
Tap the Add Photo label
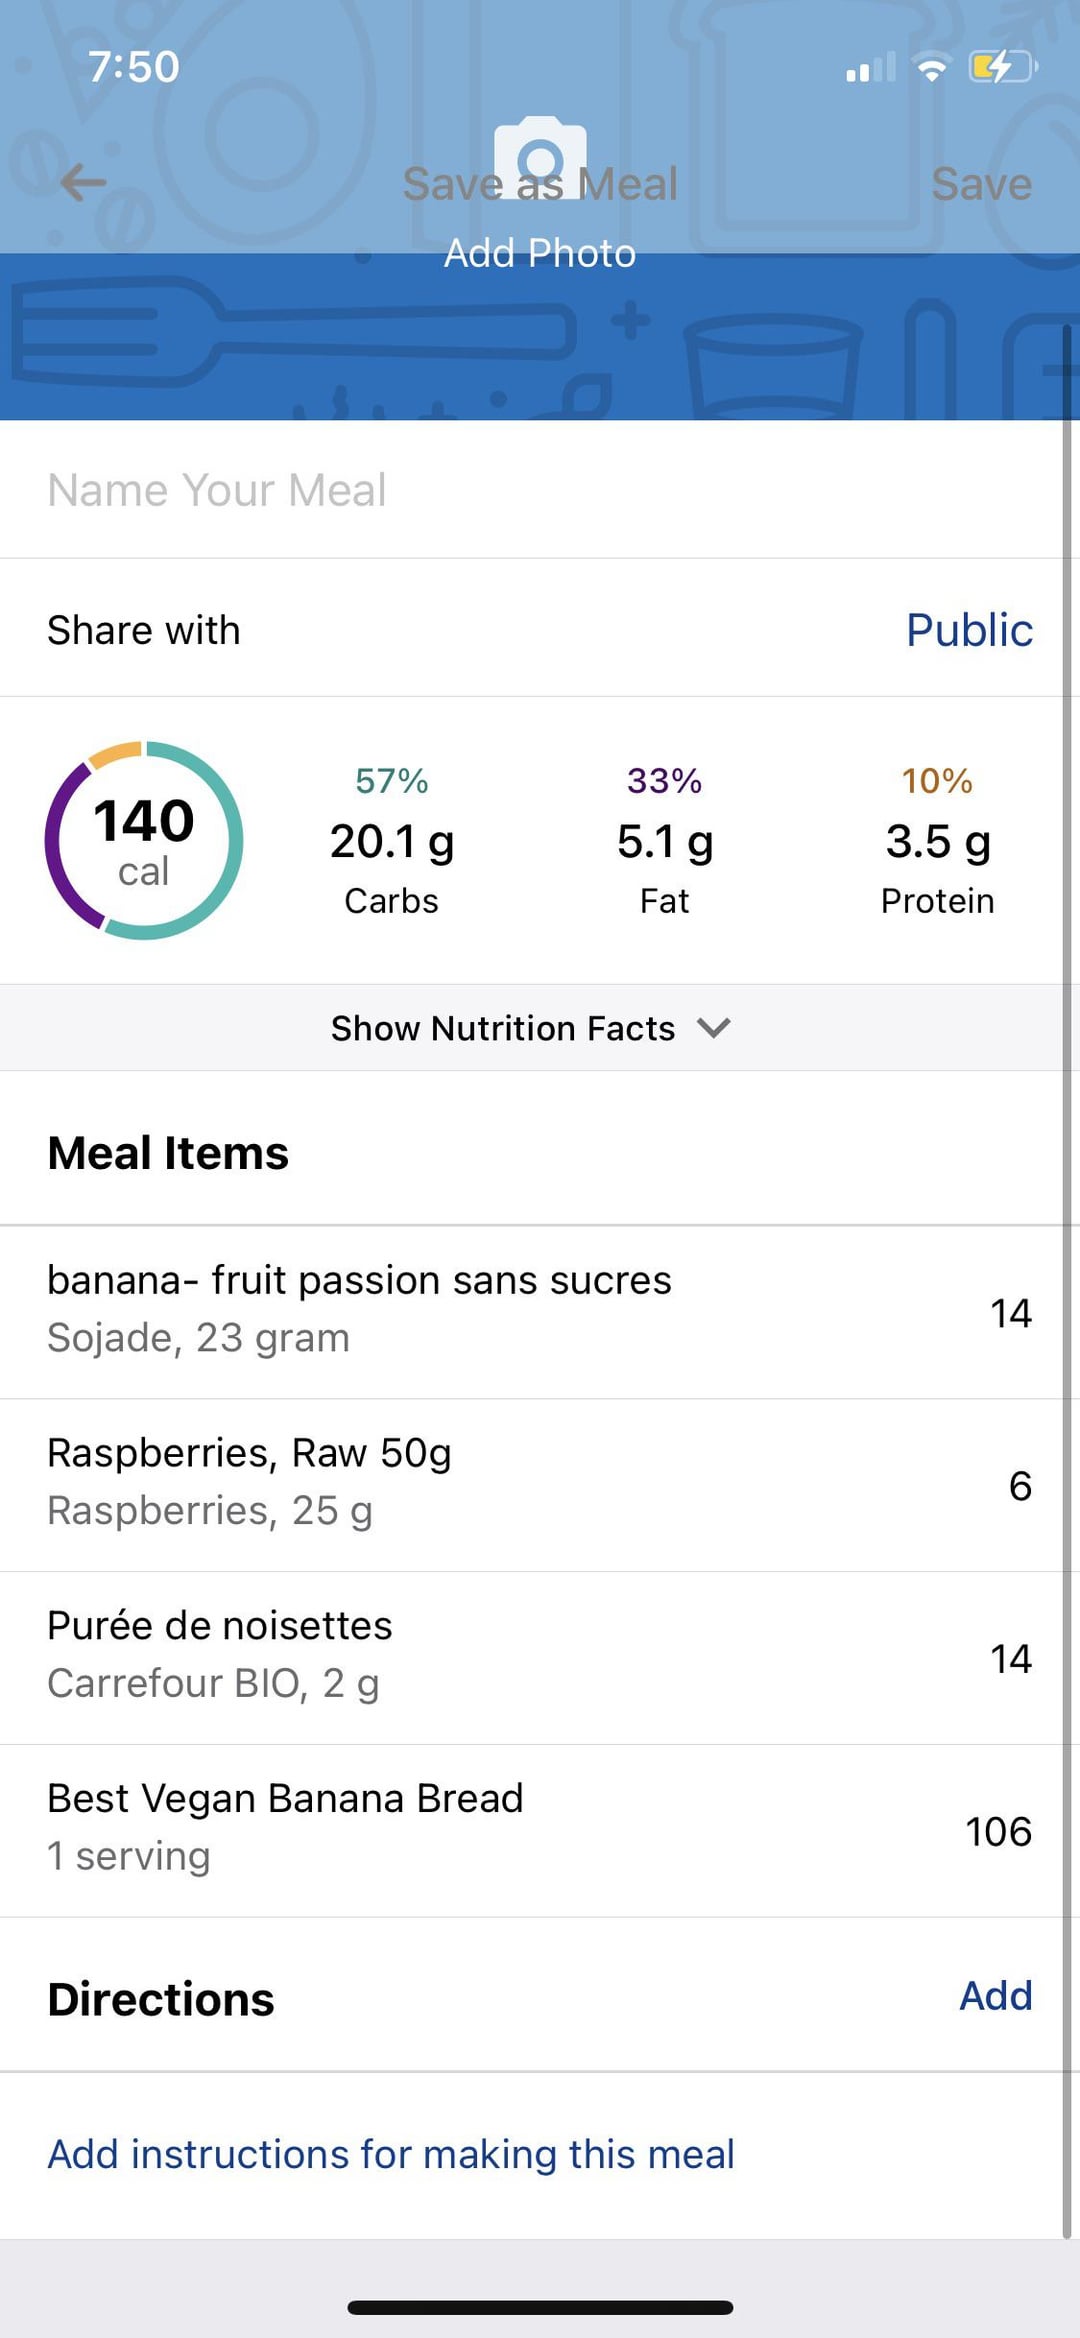(x=540, y=253)
